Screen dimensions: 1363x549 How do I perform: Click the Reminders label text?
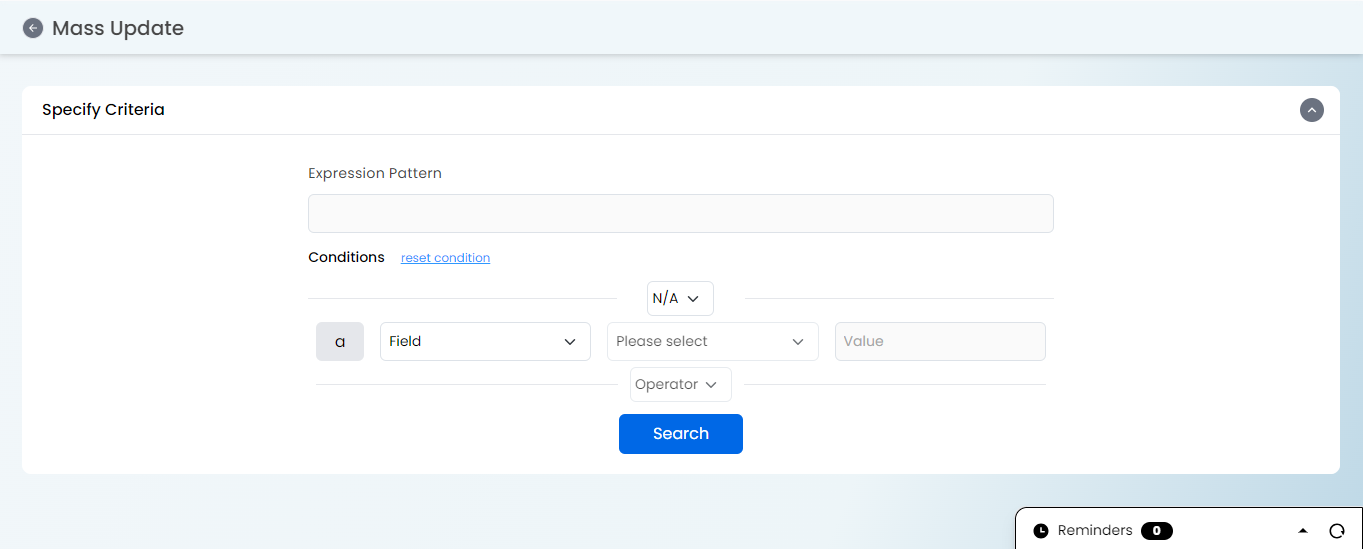coord(1095,531)
